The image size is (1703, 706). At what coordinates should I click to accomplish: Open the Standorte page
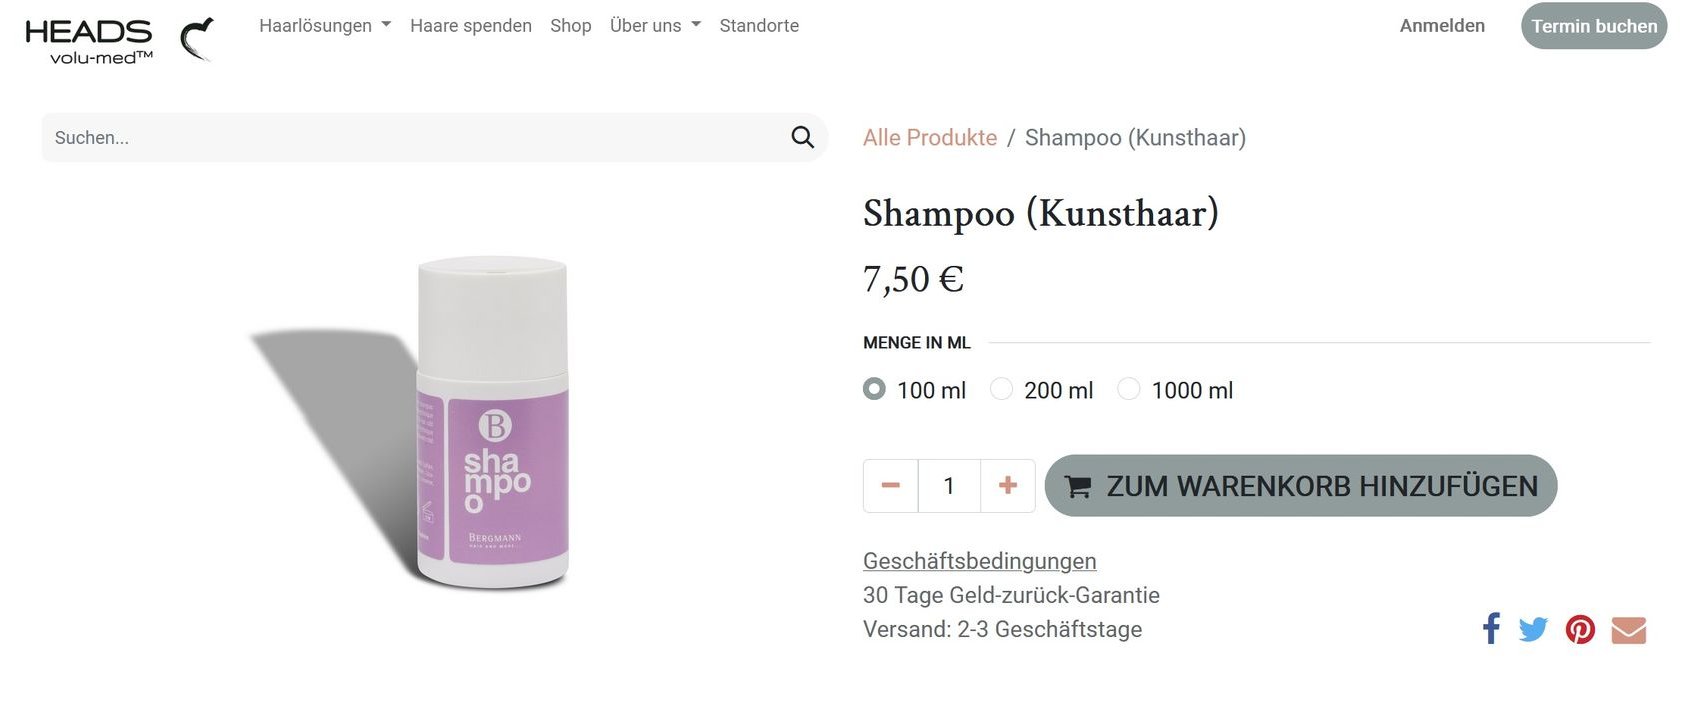[759, 26]
